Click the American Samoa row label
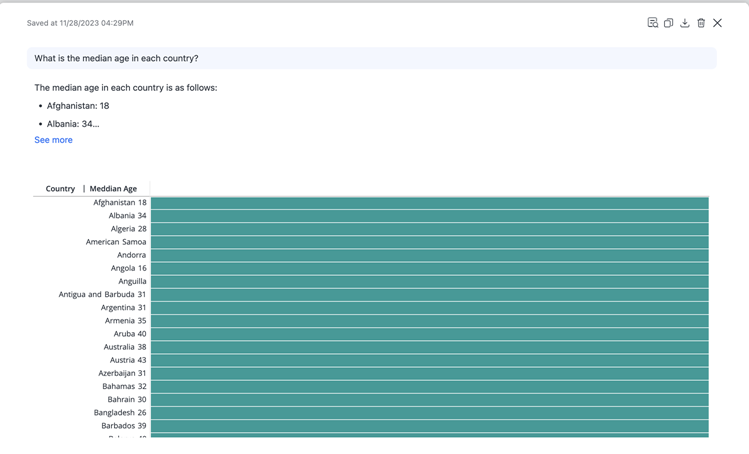The image size is (749, 454). (116, 242)
